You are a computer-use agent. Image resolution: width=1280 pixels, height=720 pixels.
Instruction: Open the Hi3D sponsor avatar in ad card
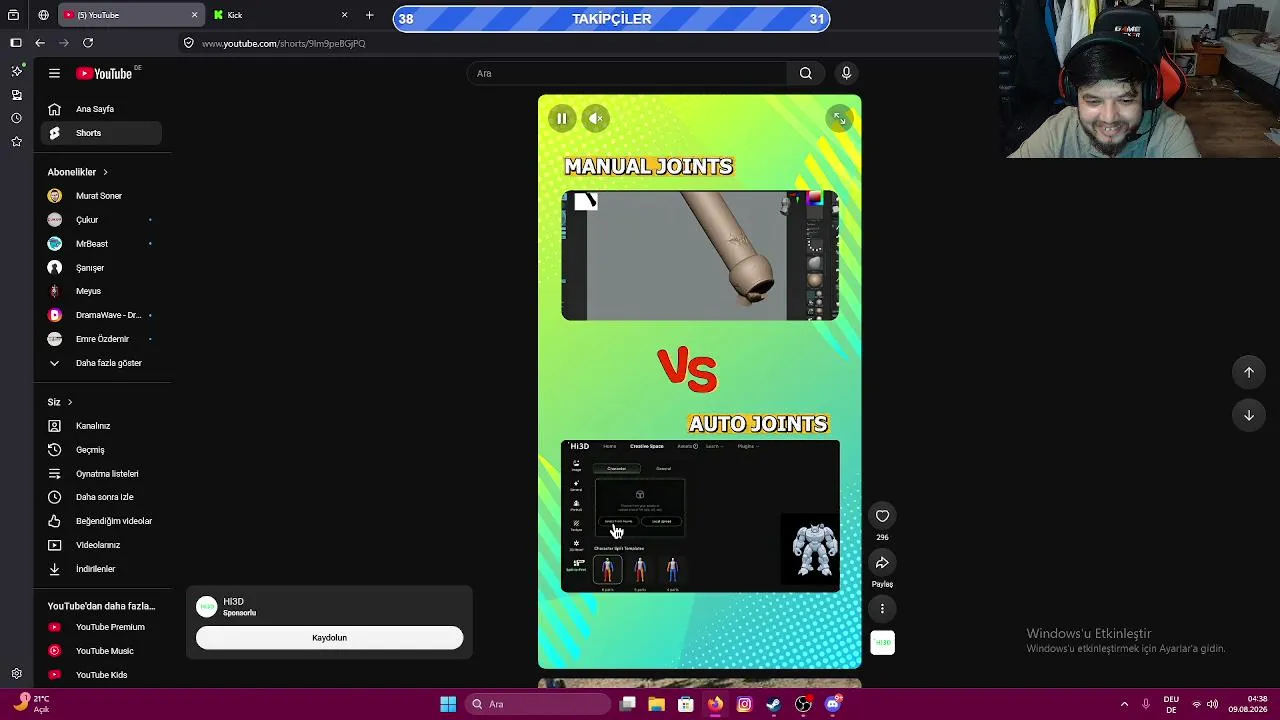(x=207, y=607)
